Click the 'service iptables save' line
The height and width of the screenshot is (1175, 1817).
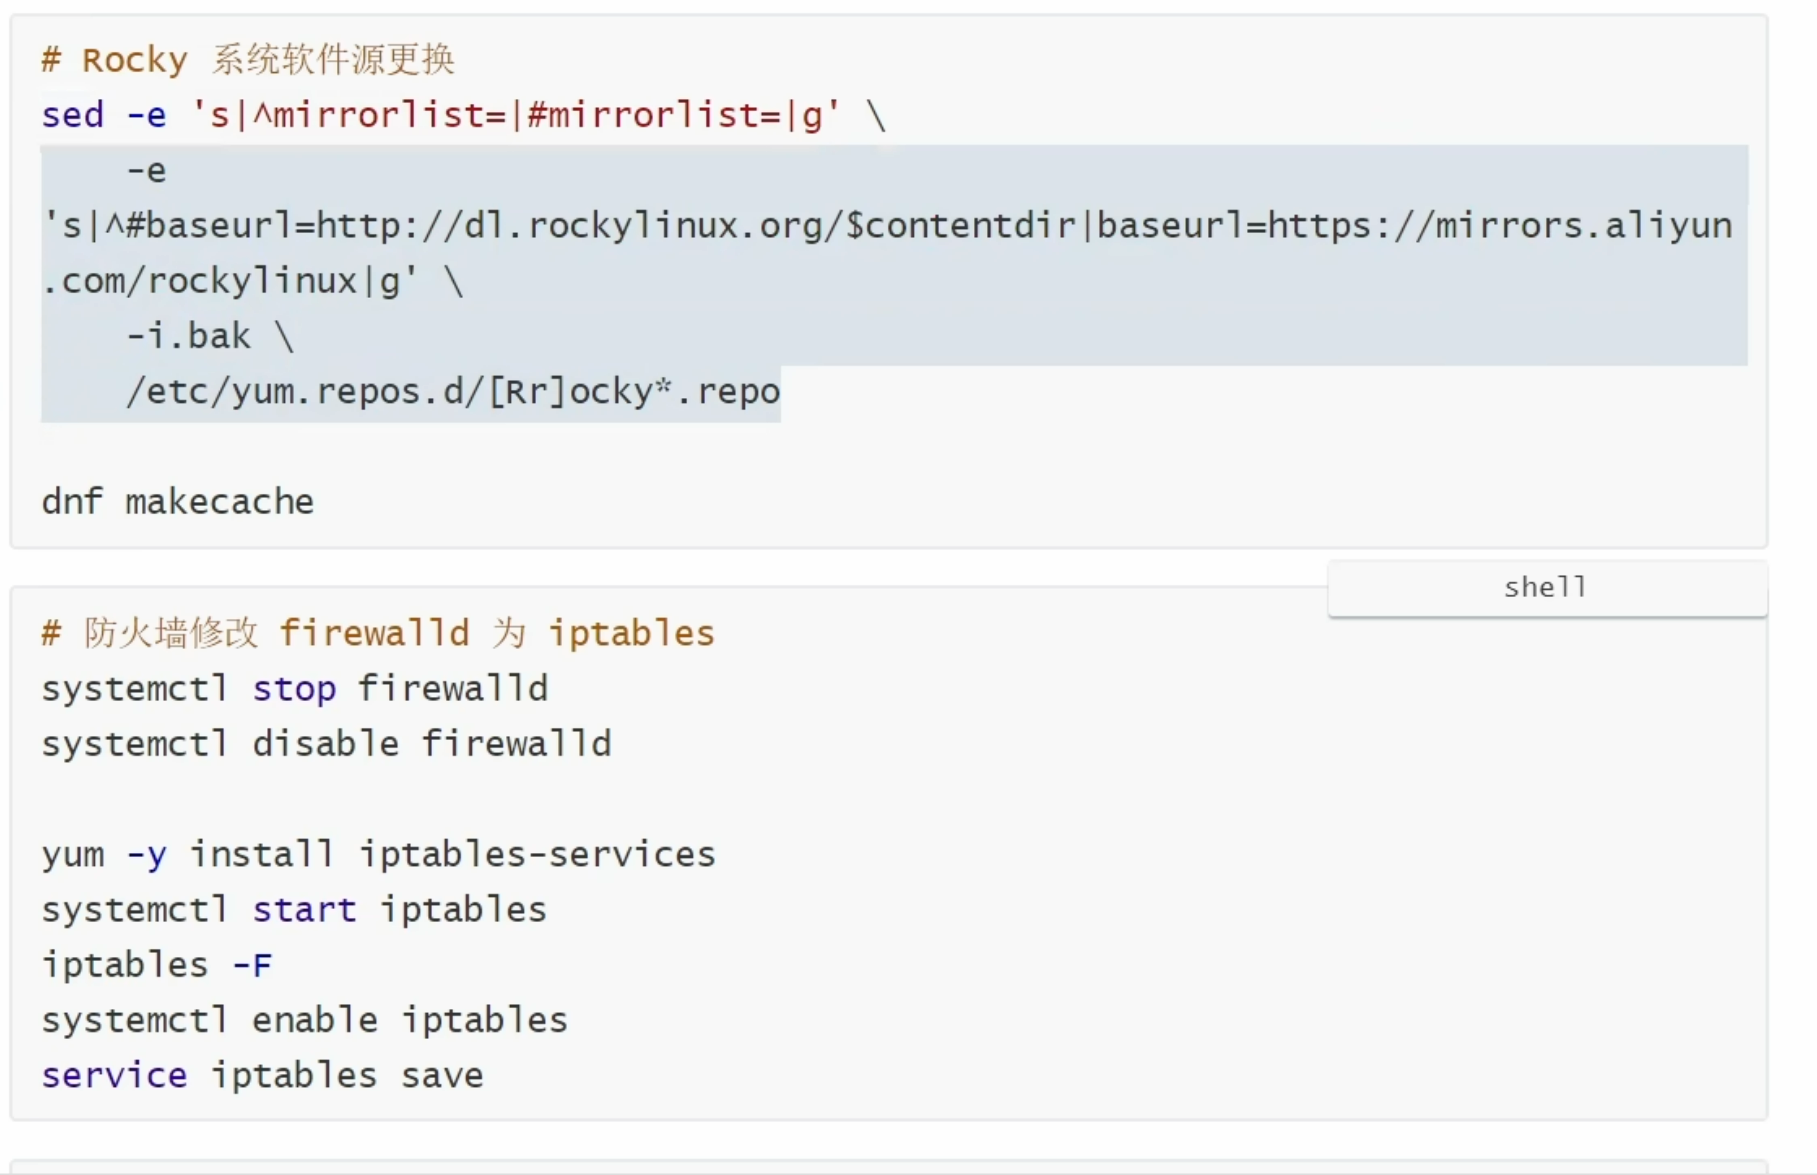(x=263, y=1075)
